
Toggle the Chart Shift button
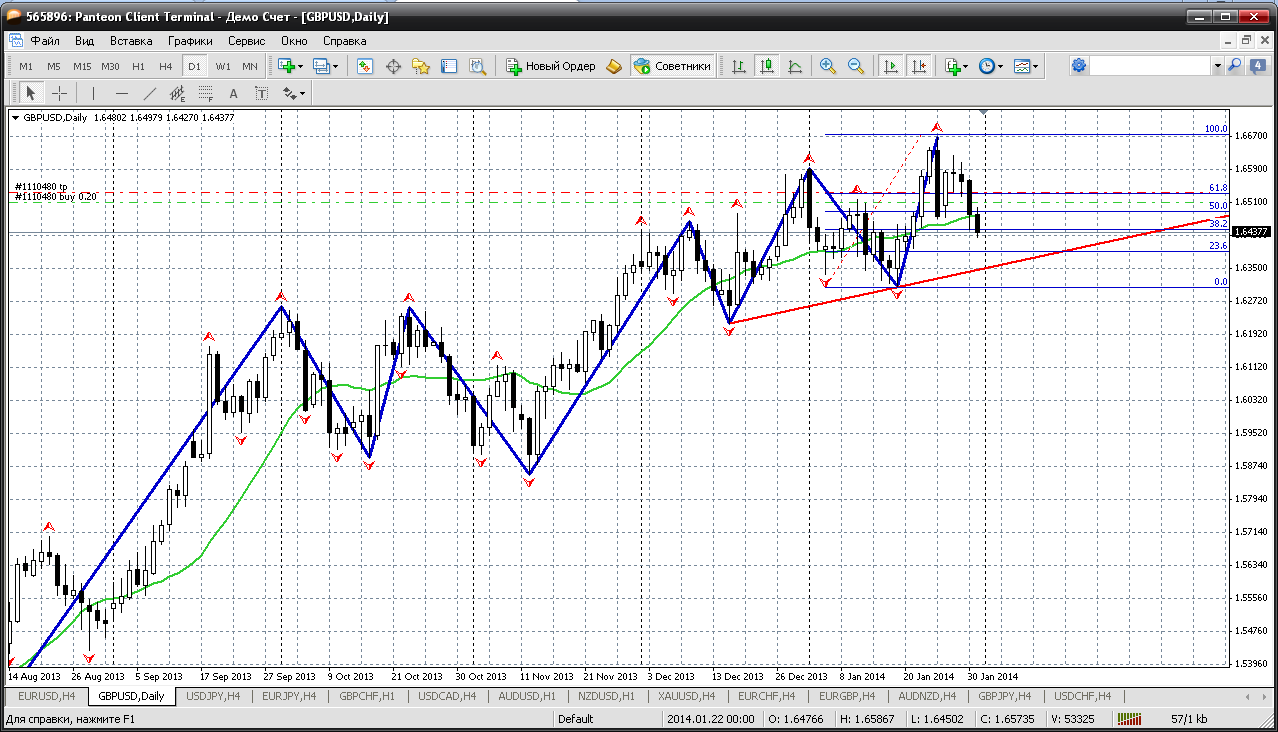(918, 66)
